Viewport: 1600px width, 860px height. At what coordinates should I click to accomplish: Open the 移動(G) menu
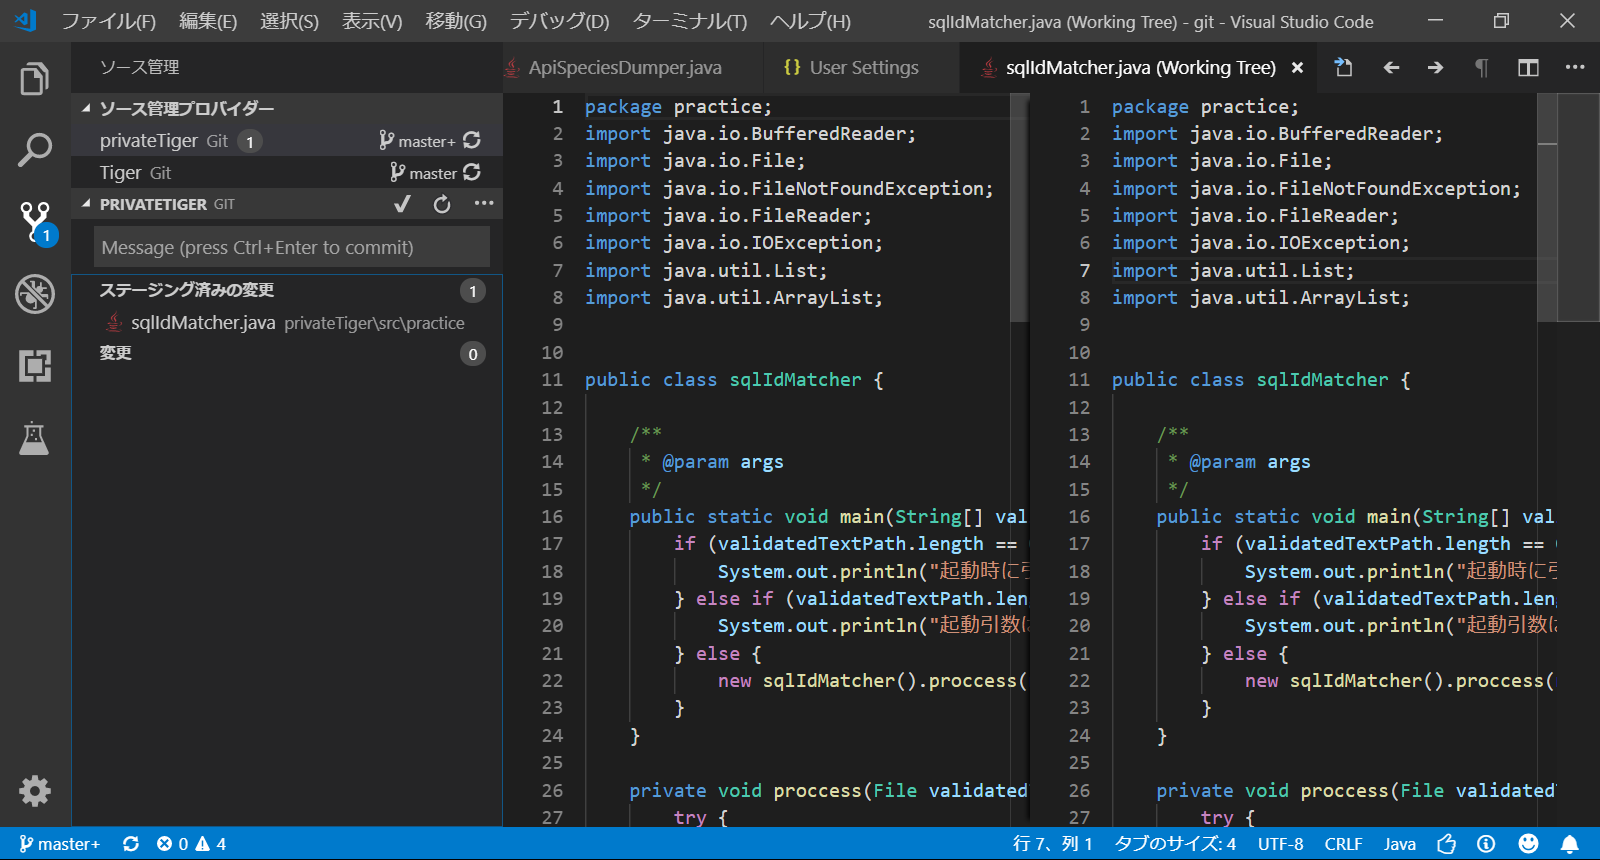click(456, 21)
